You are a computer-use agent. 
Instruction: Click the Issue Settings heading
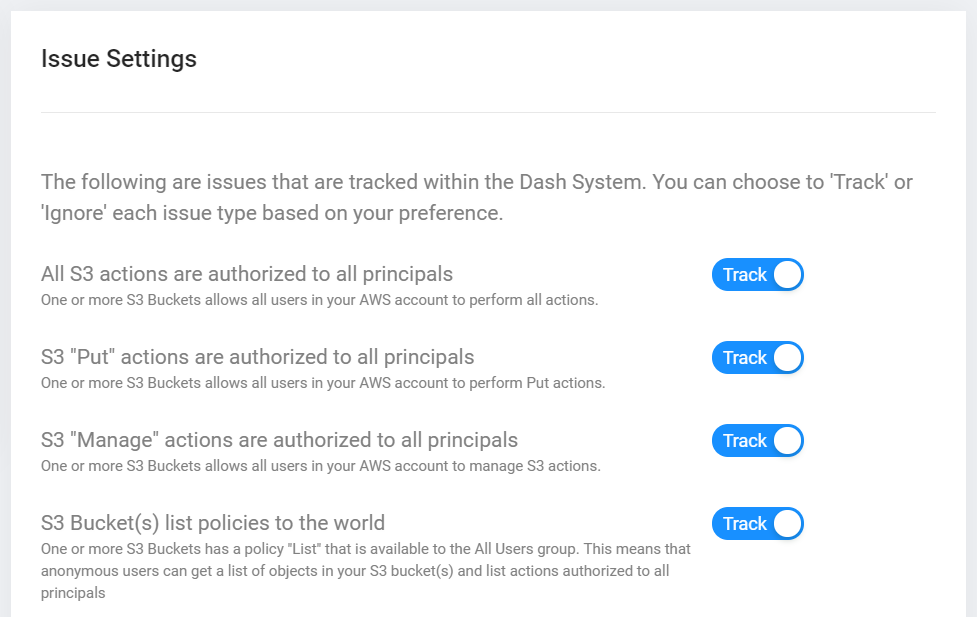pos(119,59)
